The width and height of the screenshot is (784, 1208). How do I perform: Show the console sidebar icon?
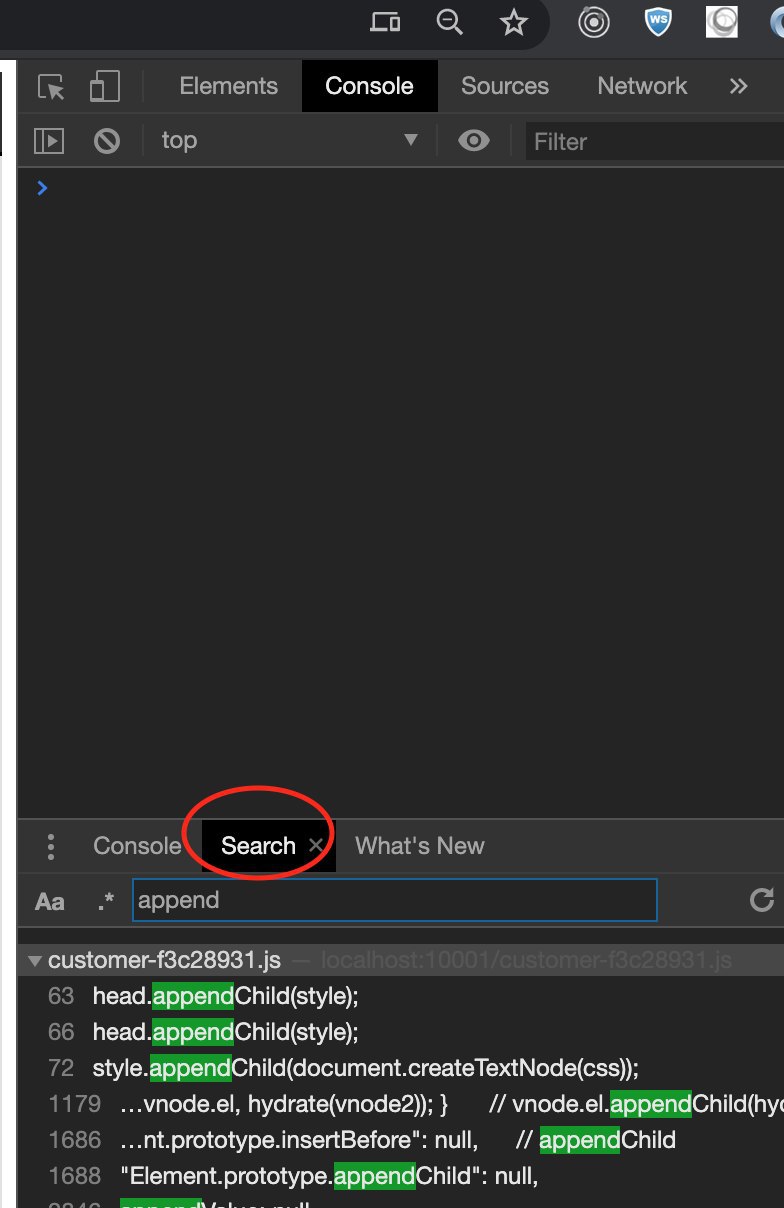tap(48, 141)
